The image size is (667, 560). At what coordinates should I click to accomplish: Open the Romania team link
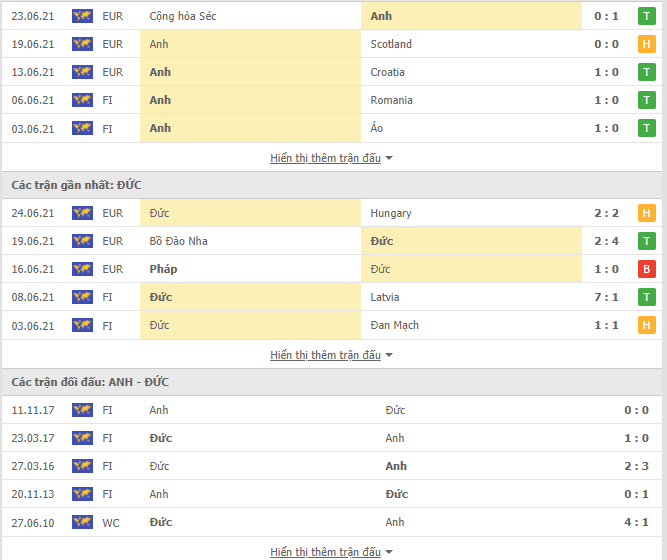coord(391,100)
